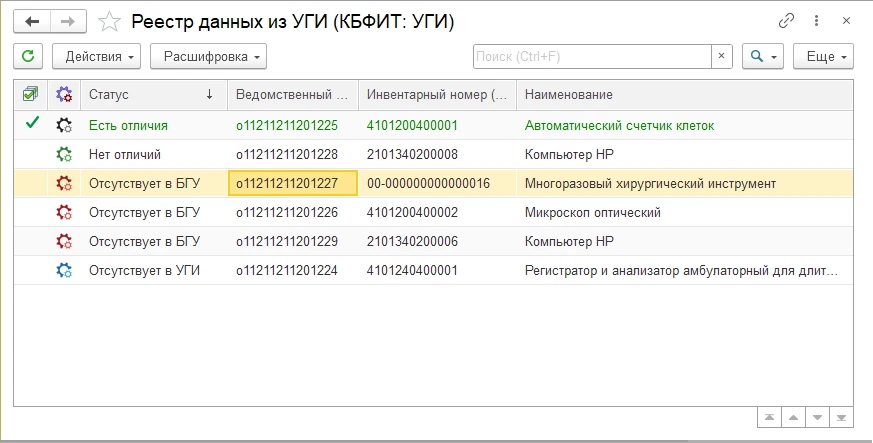The height and width of the screenshot is (443, 873).
Task: Click the red gear icon in the o11211211201229 row
Action: pos(64,241)
